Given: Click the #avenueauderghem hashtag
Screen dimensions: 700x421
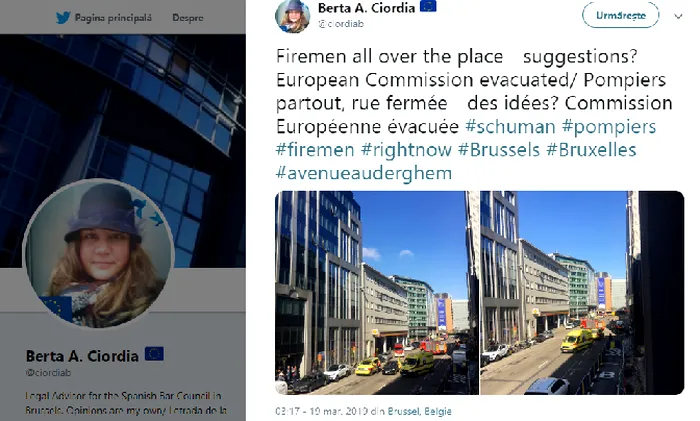Looking at the screenshot, I should point(364,173).
